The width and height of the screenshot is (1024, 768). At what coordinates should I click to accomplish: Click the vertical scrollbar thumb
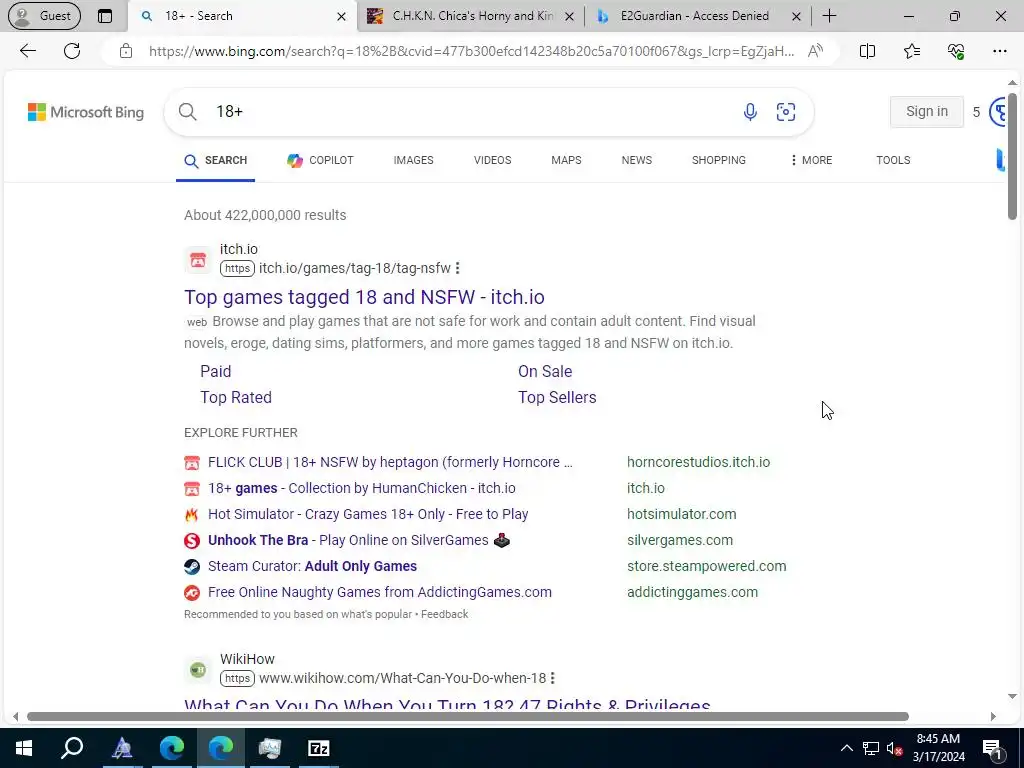click(x=1012, y=157)
